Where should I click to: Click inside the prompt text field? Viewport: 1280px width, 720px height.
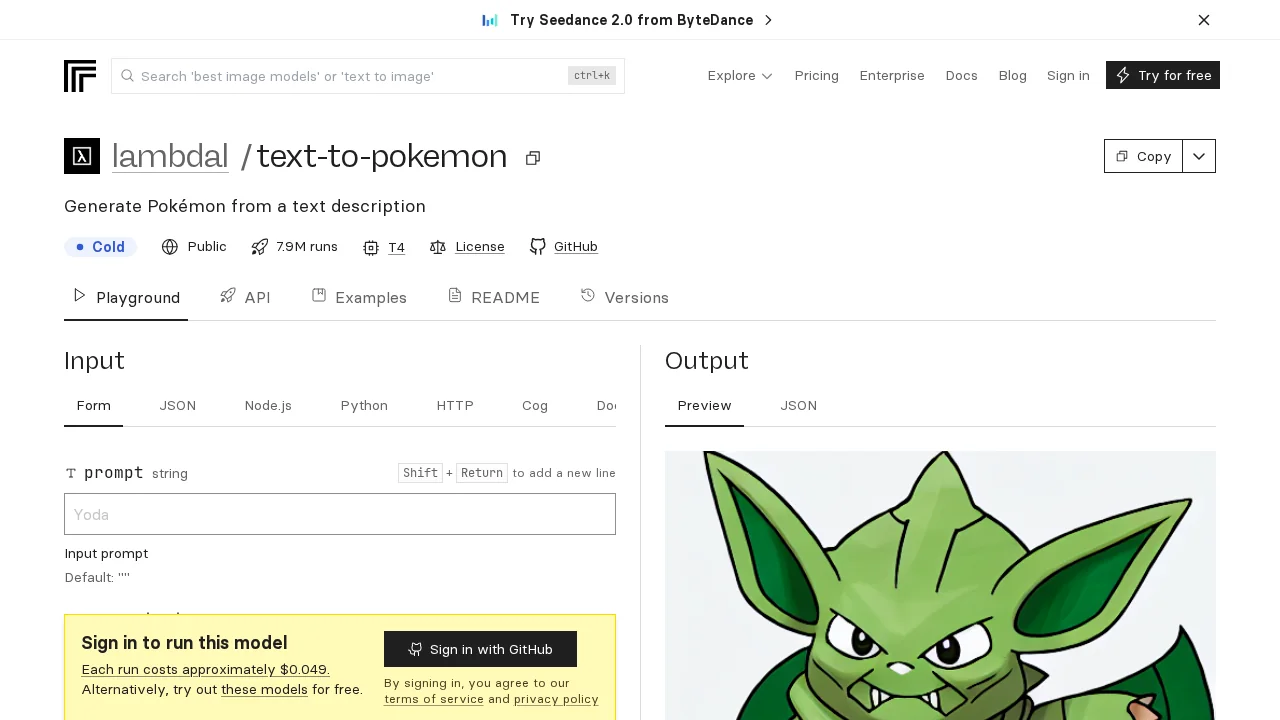[340, 514]
